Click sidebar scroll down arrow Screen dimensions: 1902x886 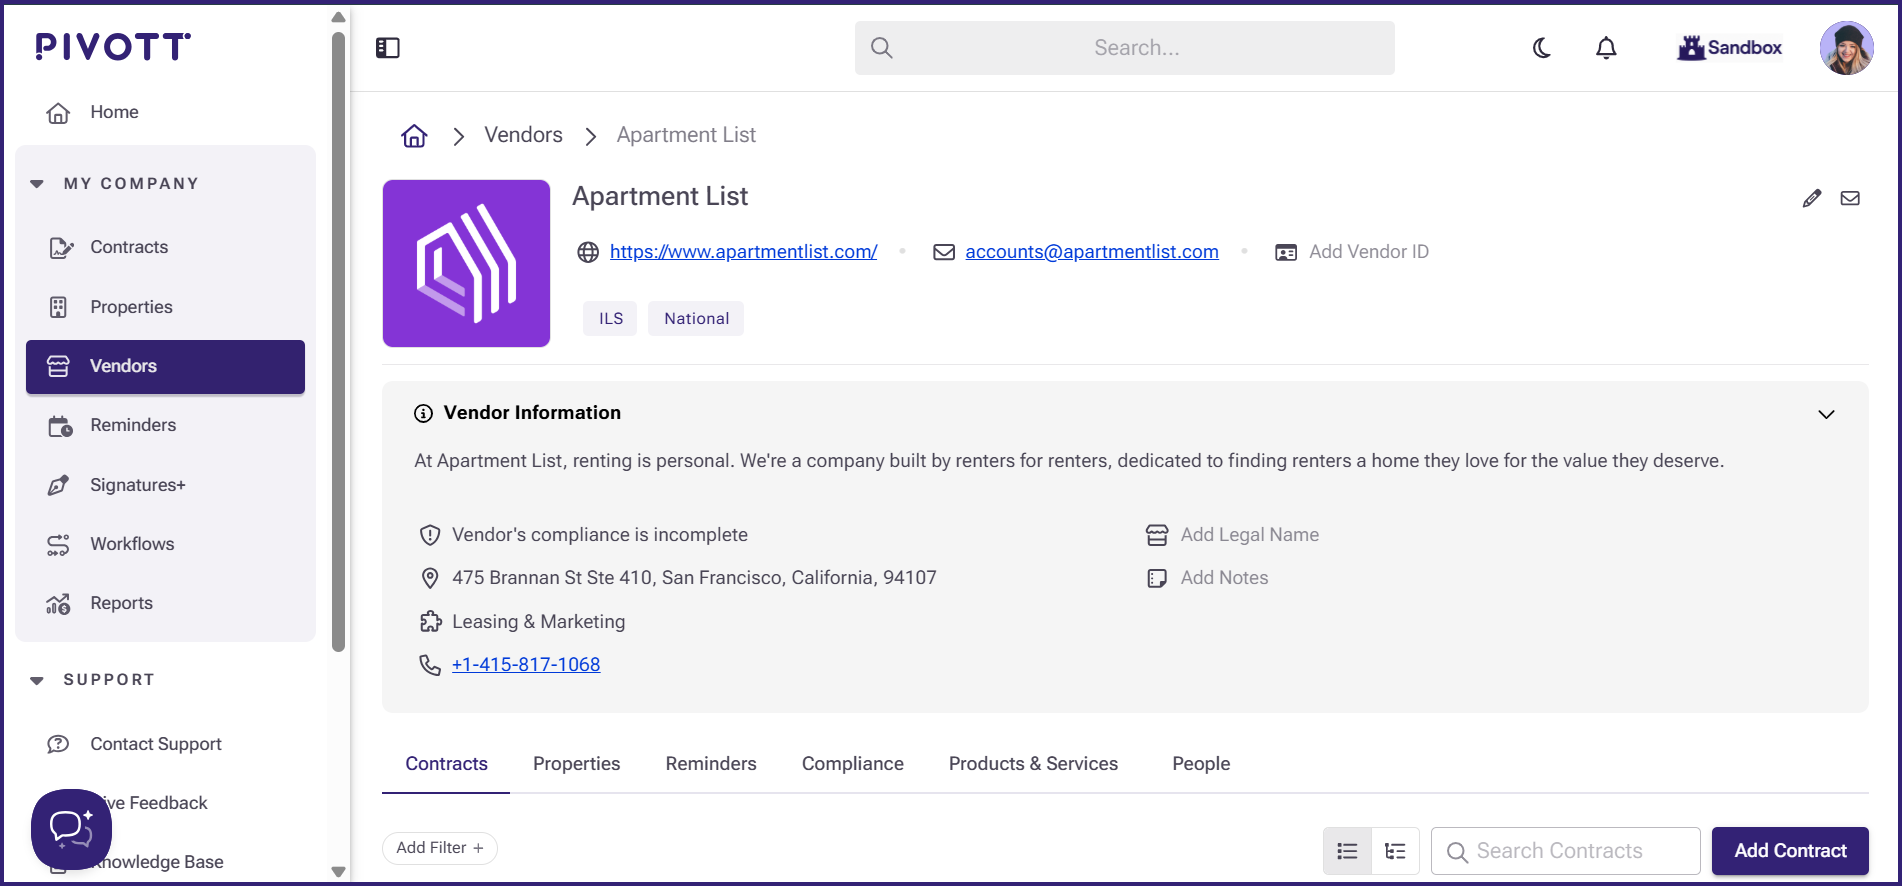click(x=338, y=872)
